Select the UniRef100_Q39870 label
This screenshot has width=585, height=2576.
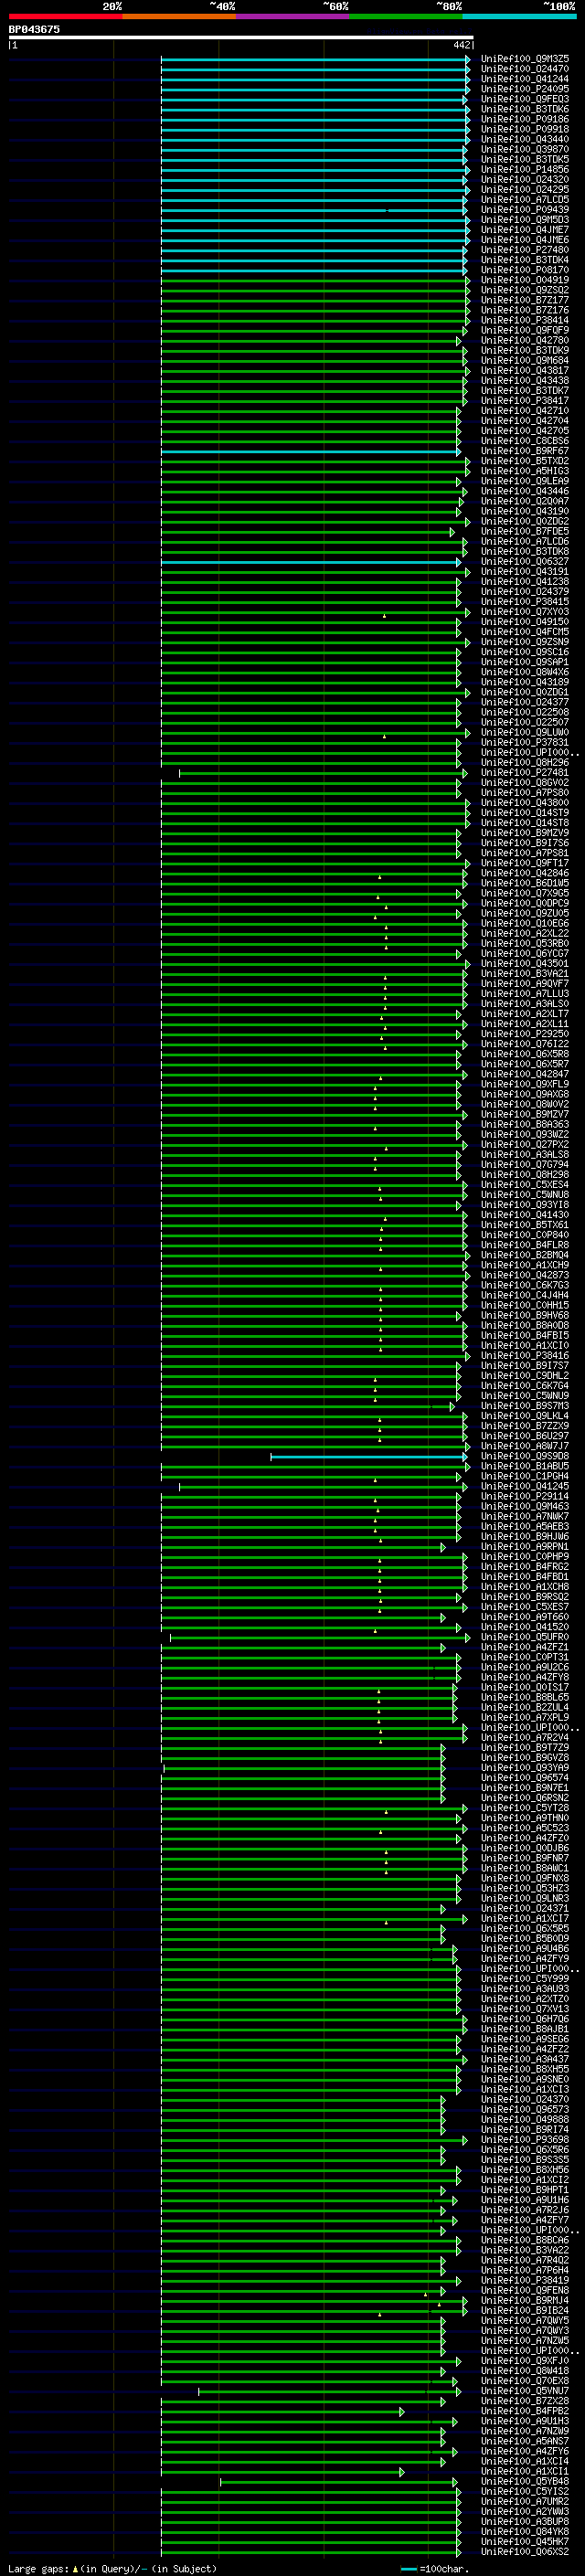(x=525, y=149)
